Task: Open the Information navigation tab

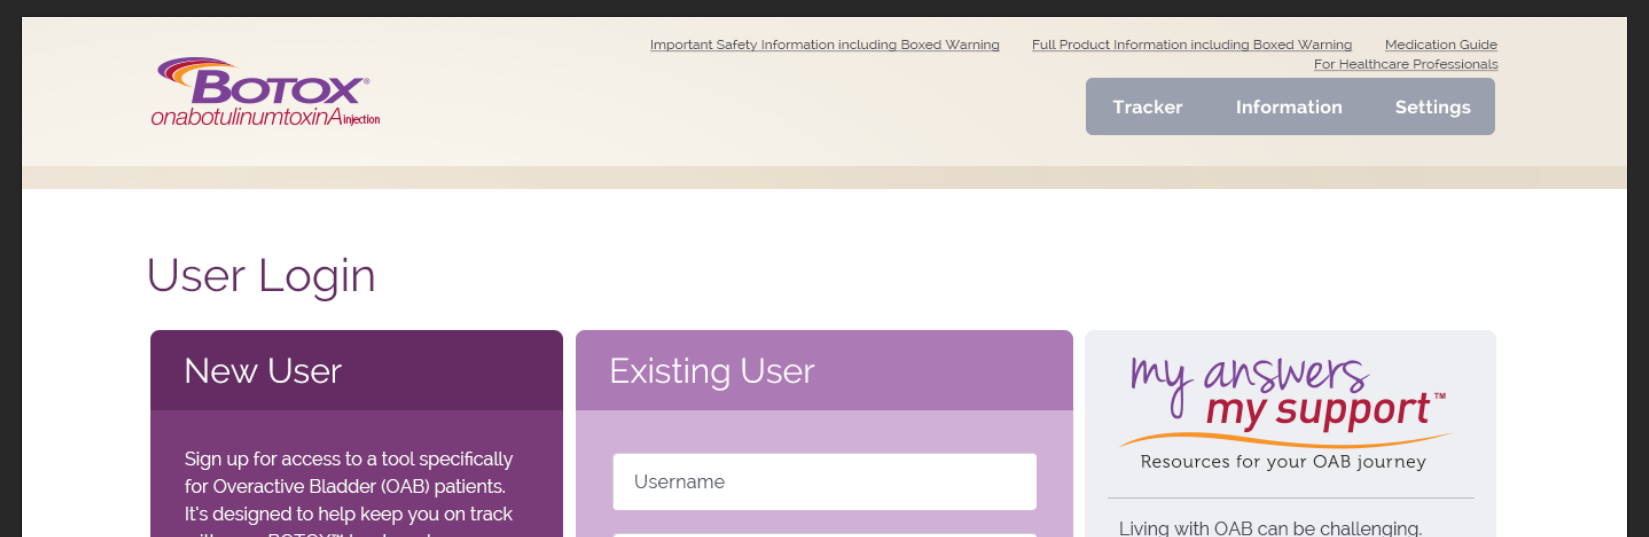Action: tap(1288, 107)
